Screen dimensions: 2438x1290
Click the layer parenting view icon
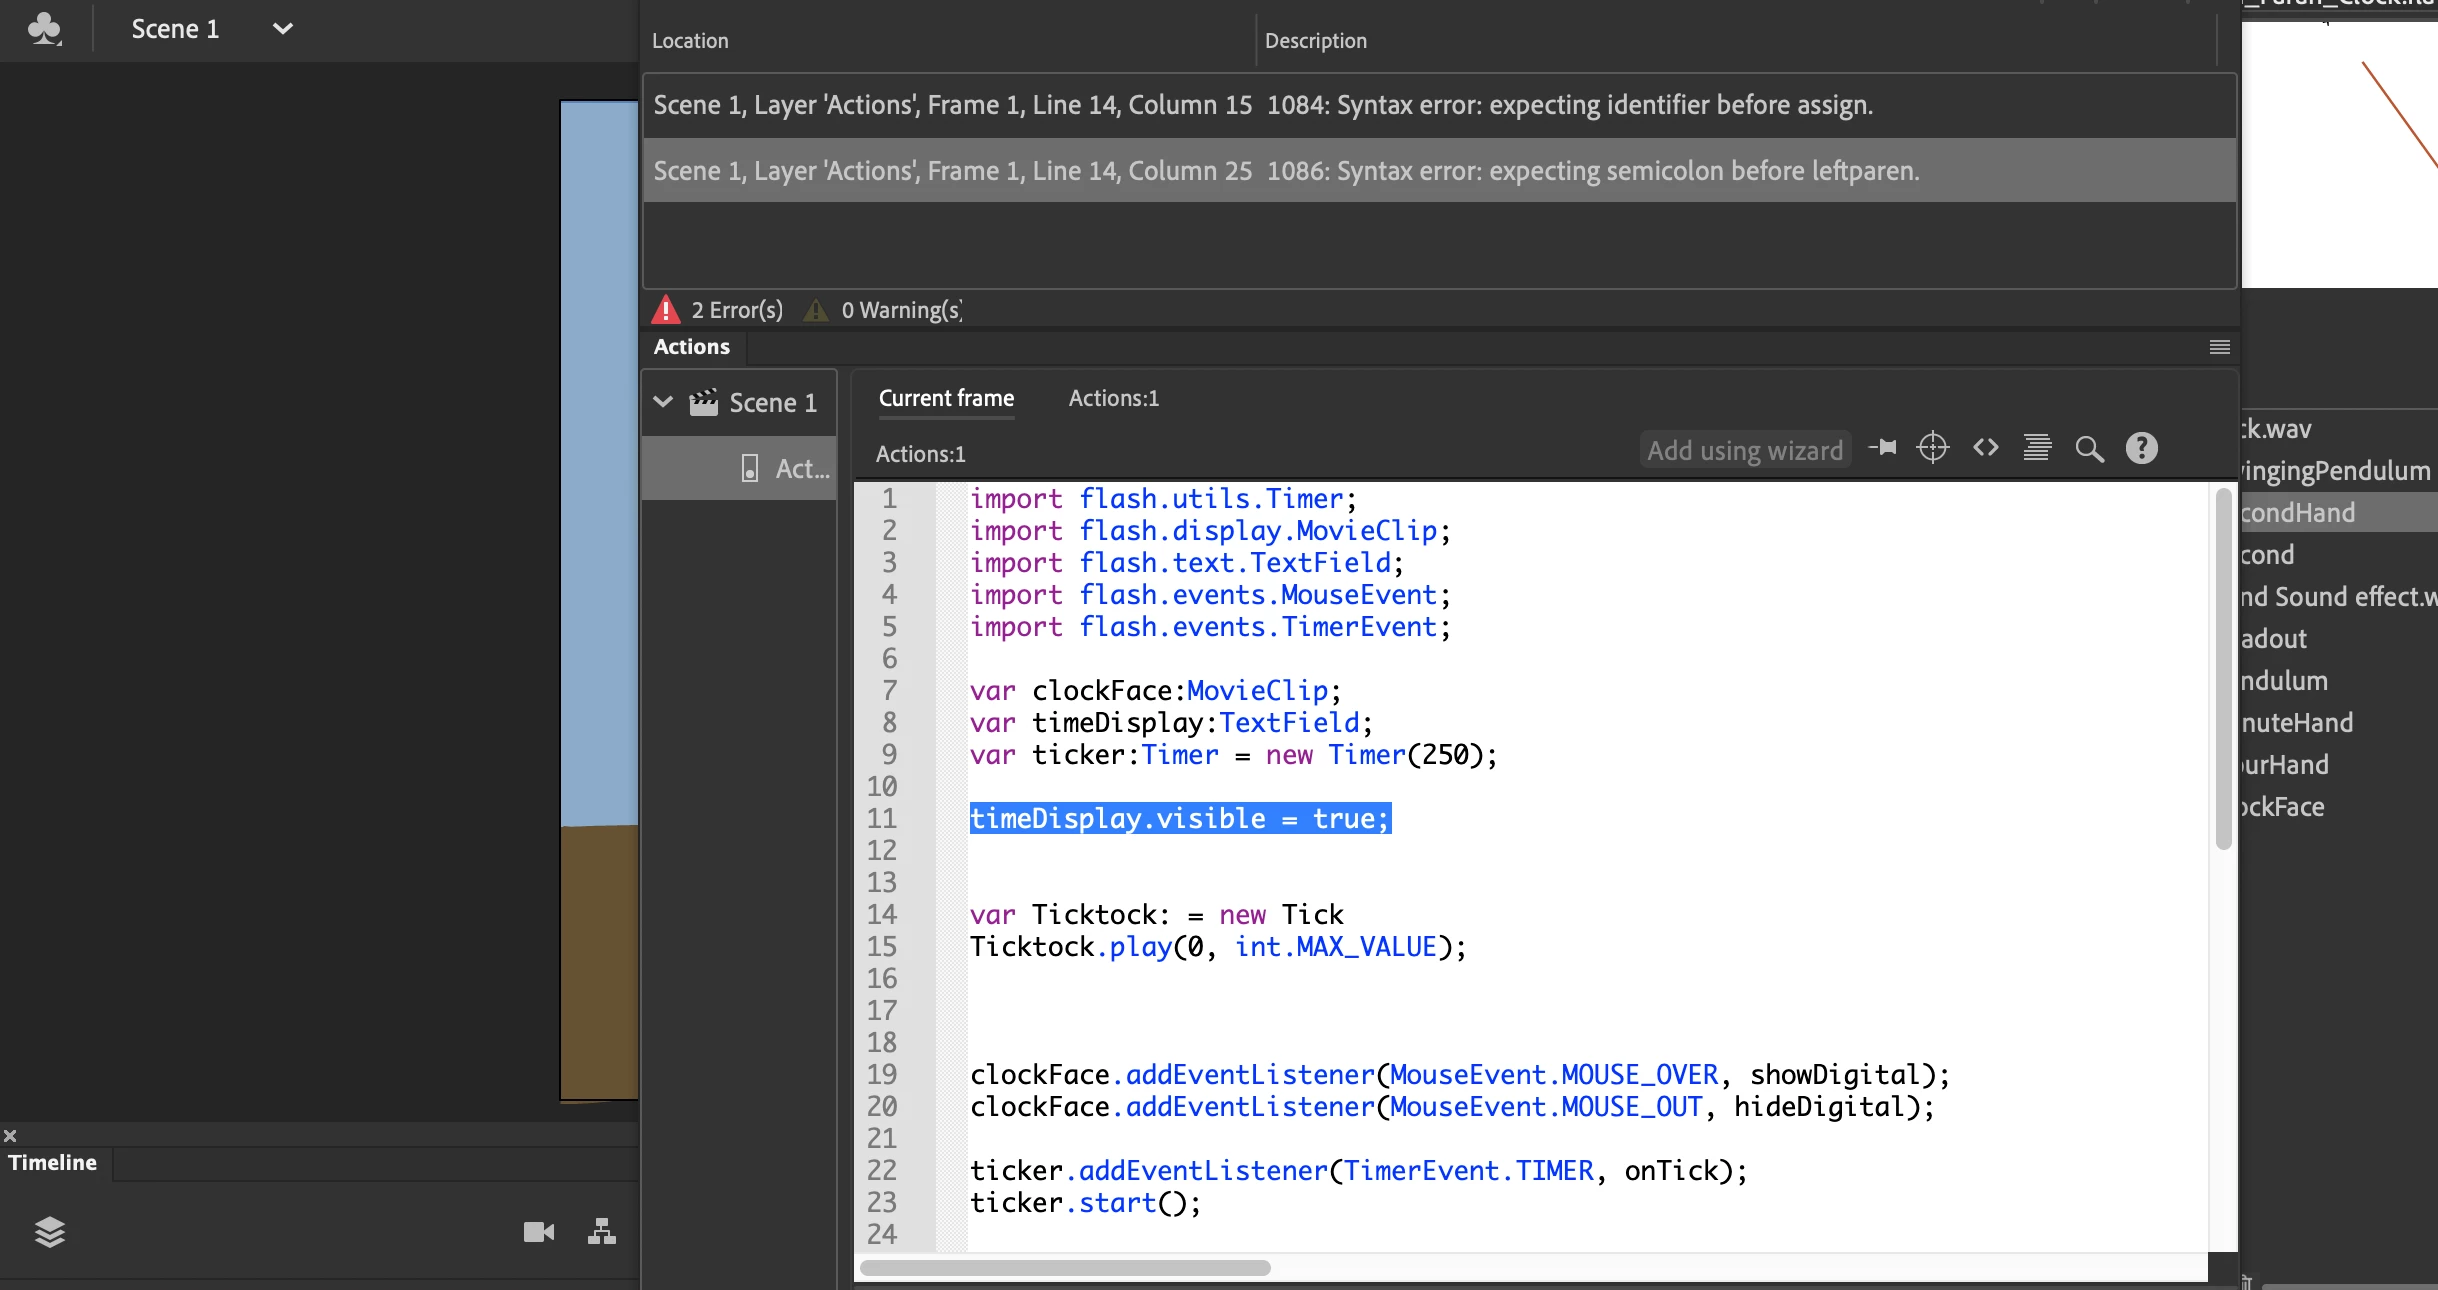tap(602, 1232)
